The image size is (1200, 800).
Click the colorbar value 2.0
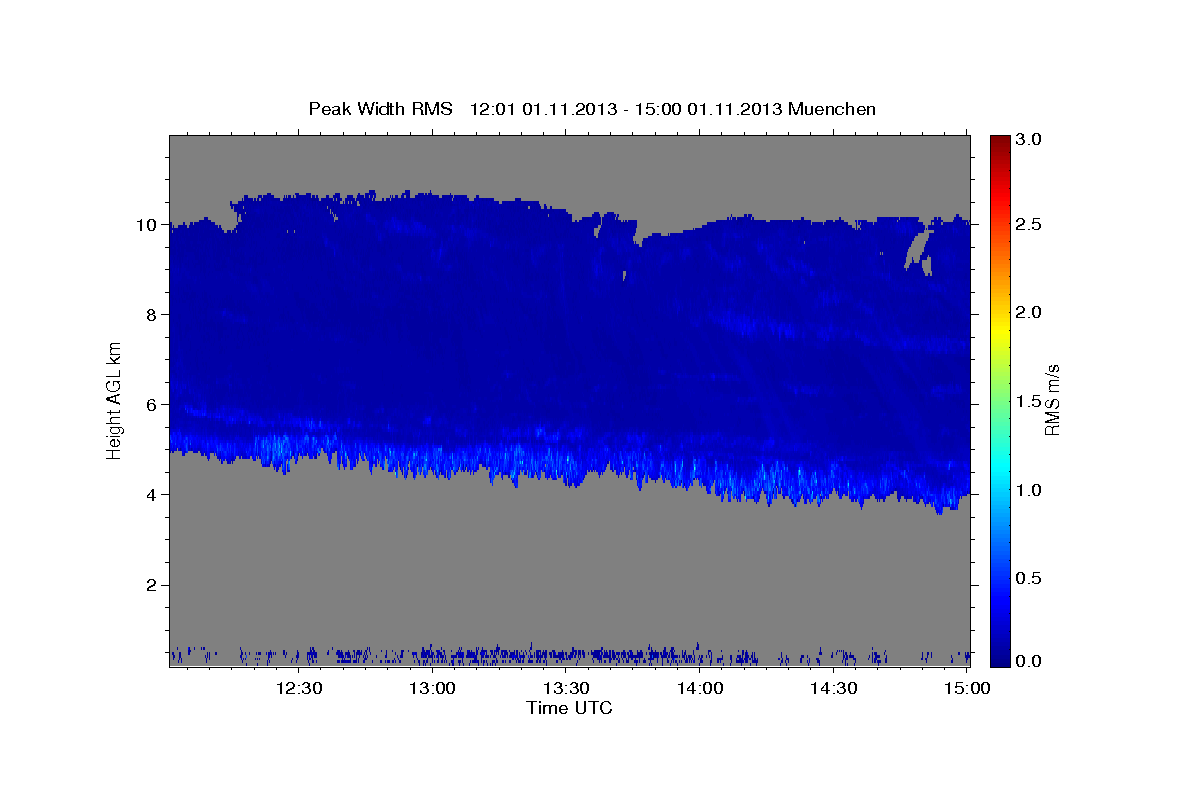click(x=1029, y=312)
